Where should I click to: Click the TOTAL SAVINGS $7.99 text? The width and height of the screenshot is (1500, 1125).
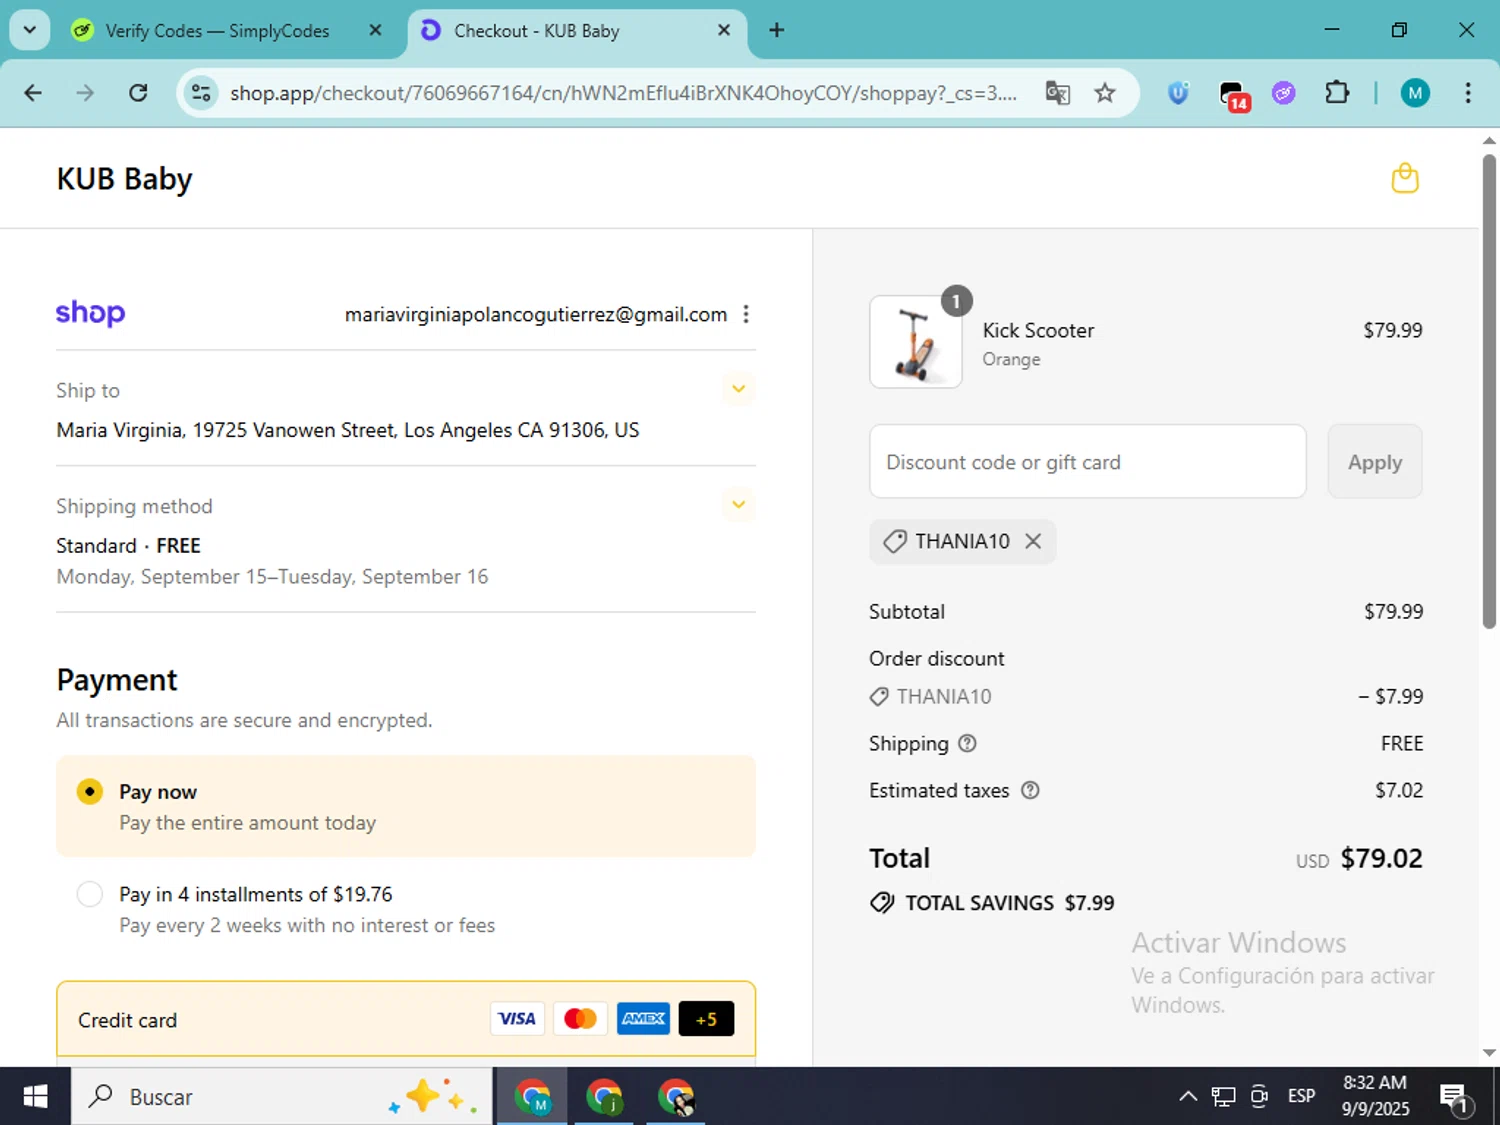(1010, 903)
